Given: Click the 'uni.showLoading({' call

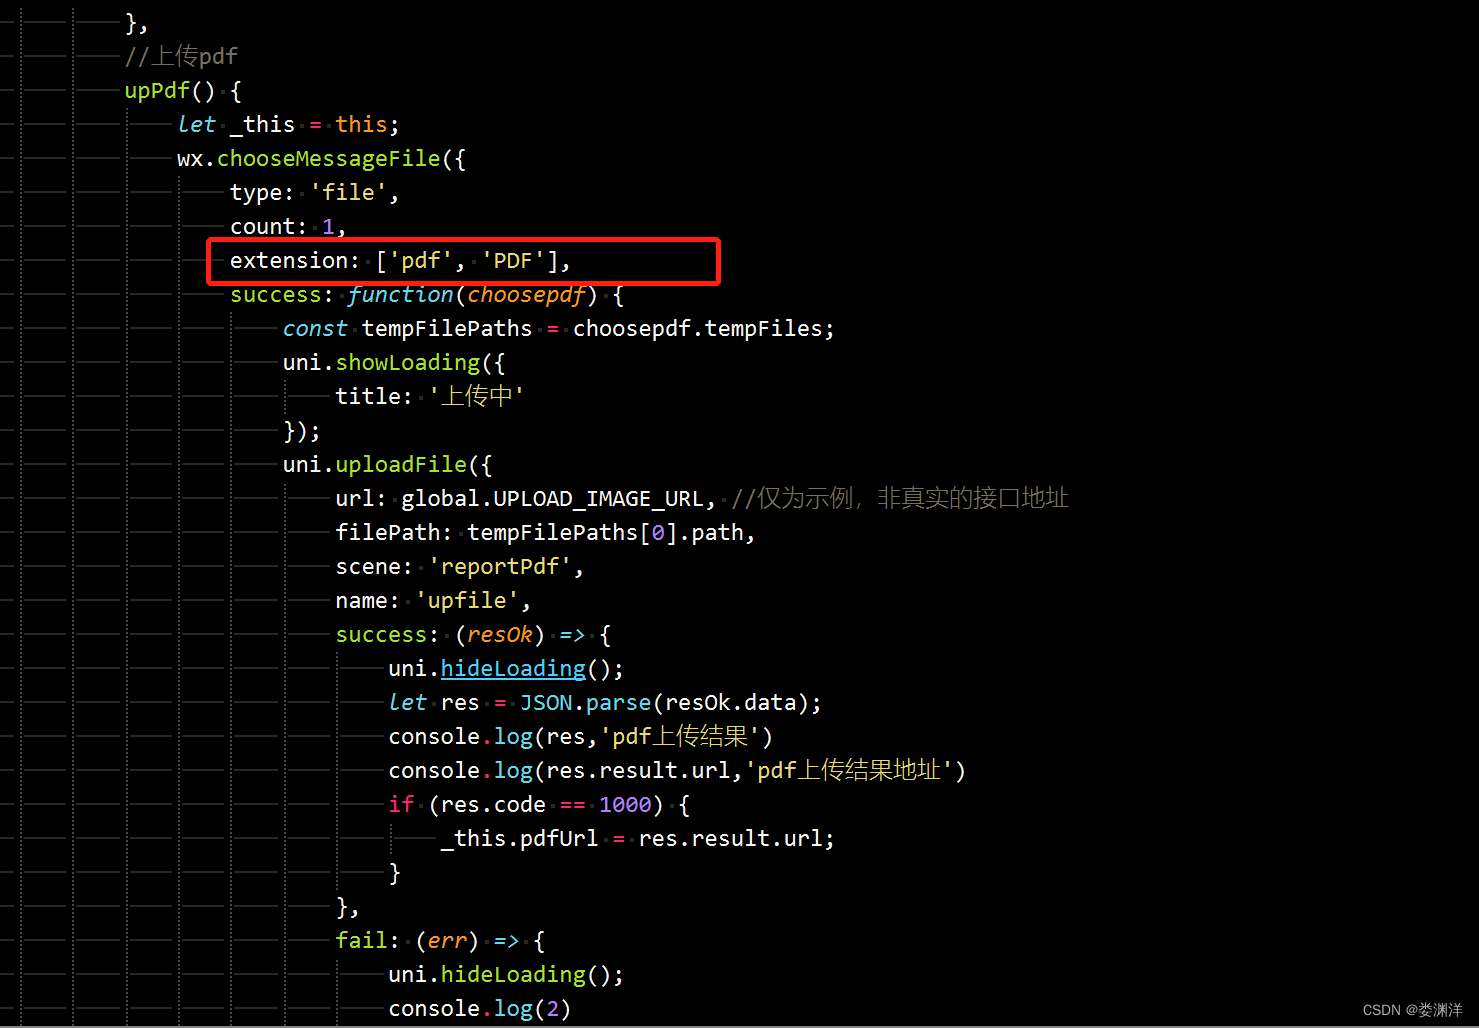Looking at the screenshot, I should (394, 362).
